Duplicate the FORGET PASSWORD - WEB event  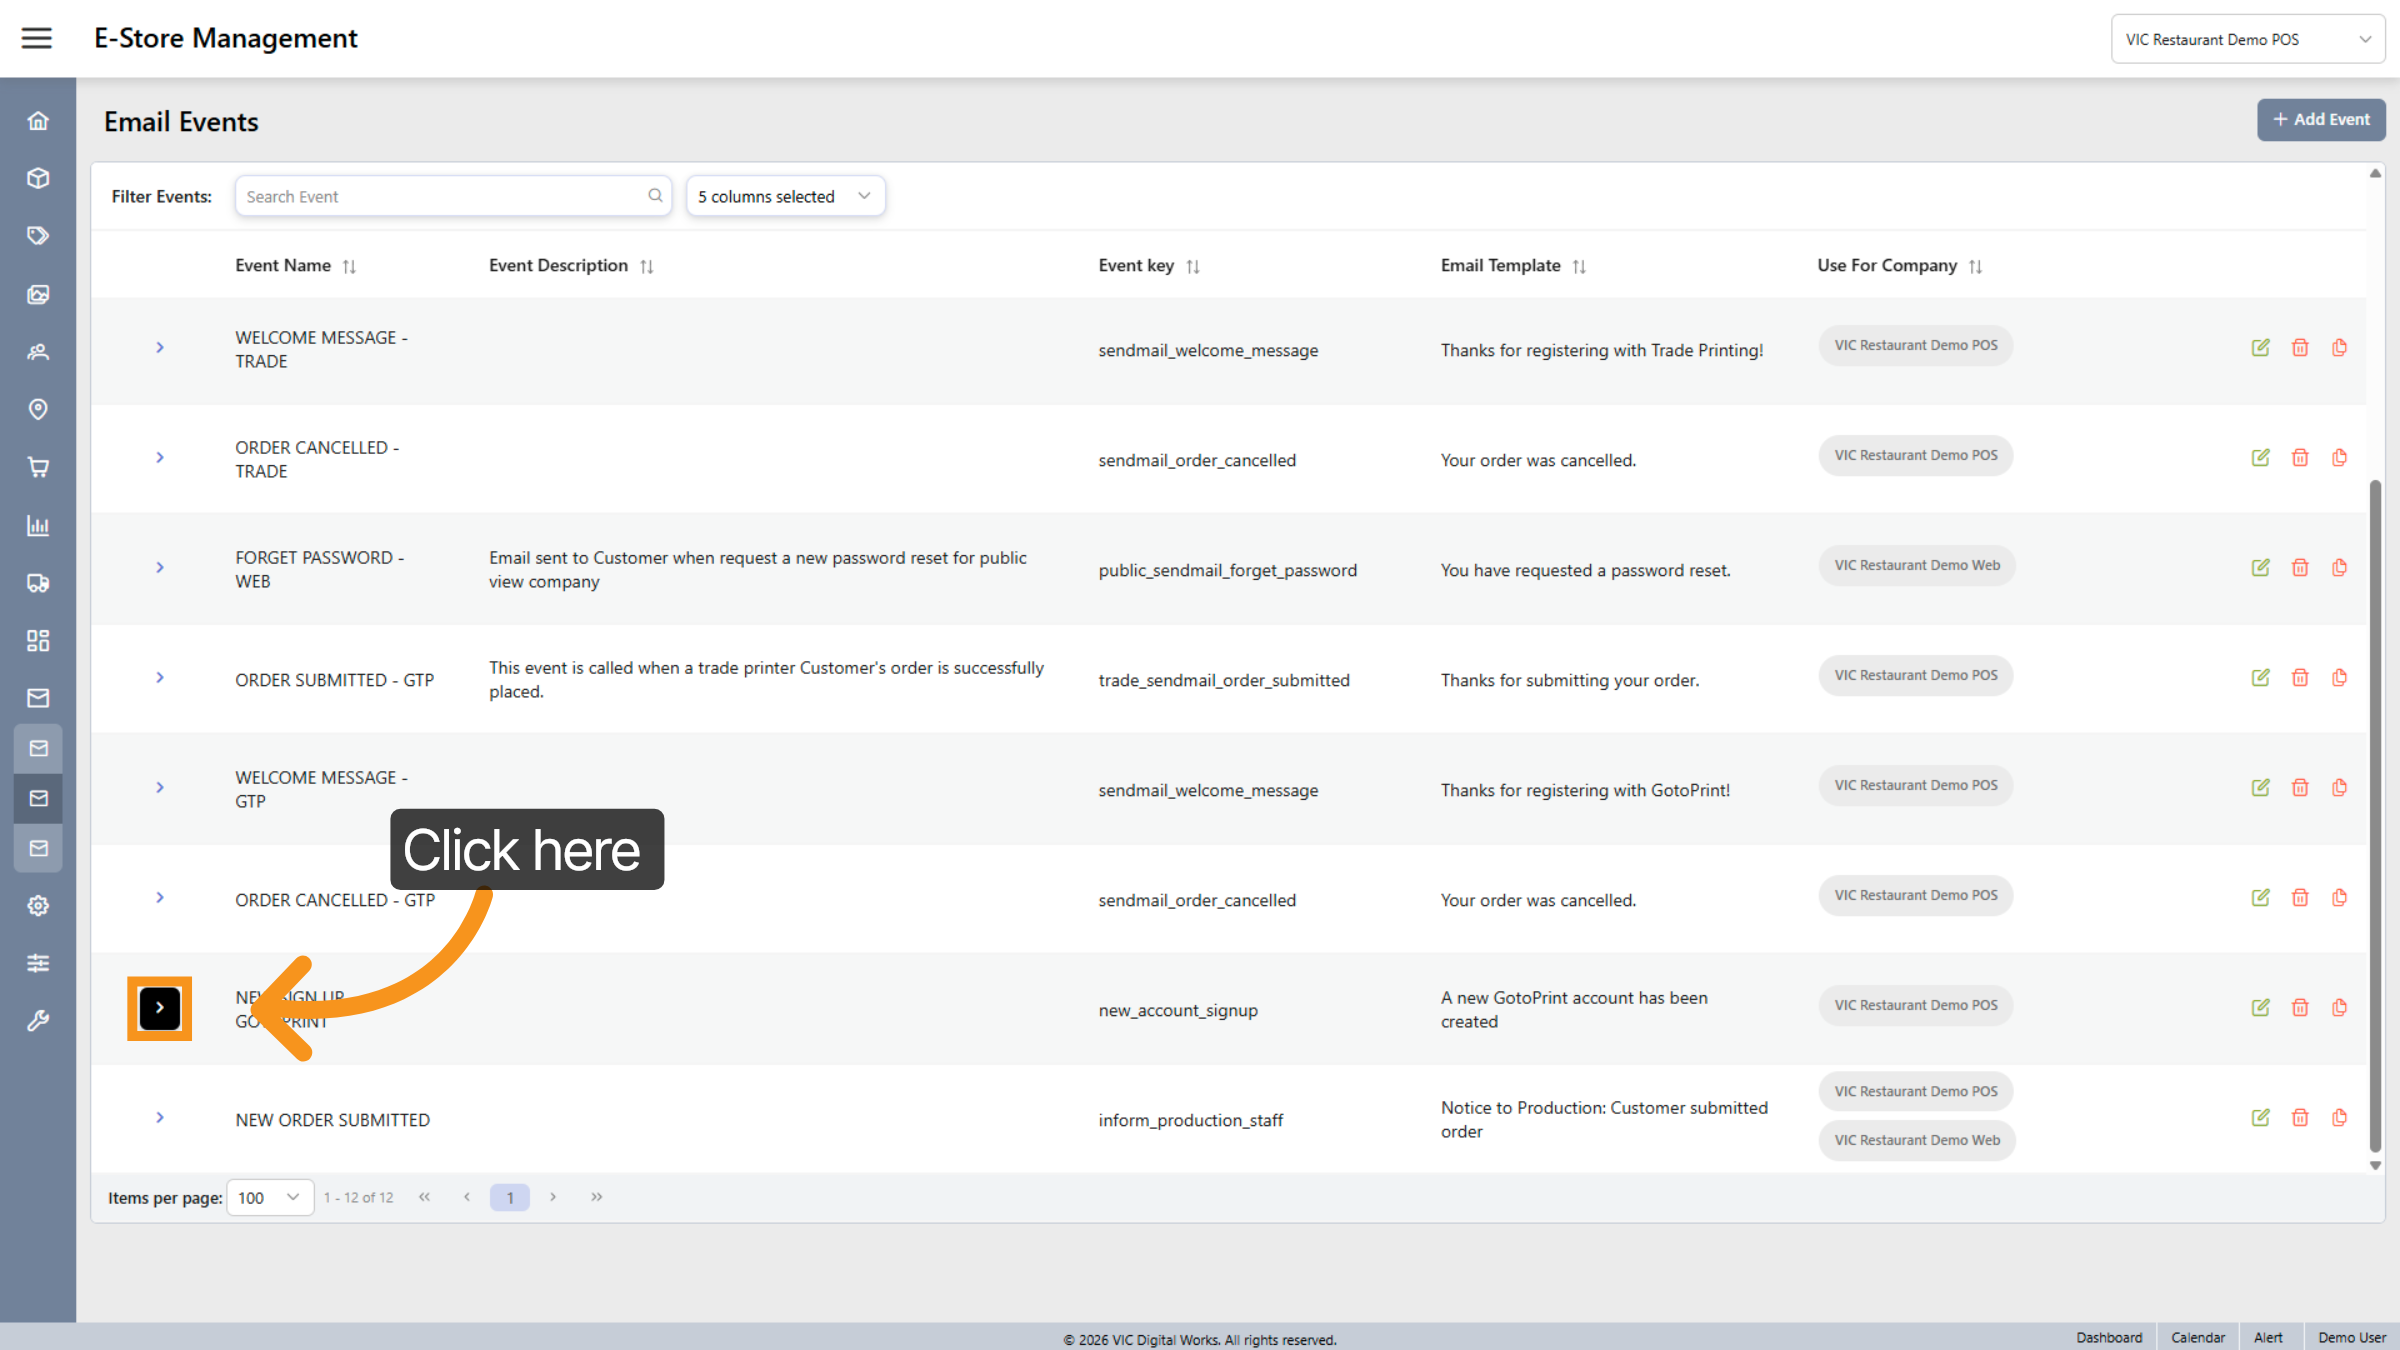(x=2339, y=567)
